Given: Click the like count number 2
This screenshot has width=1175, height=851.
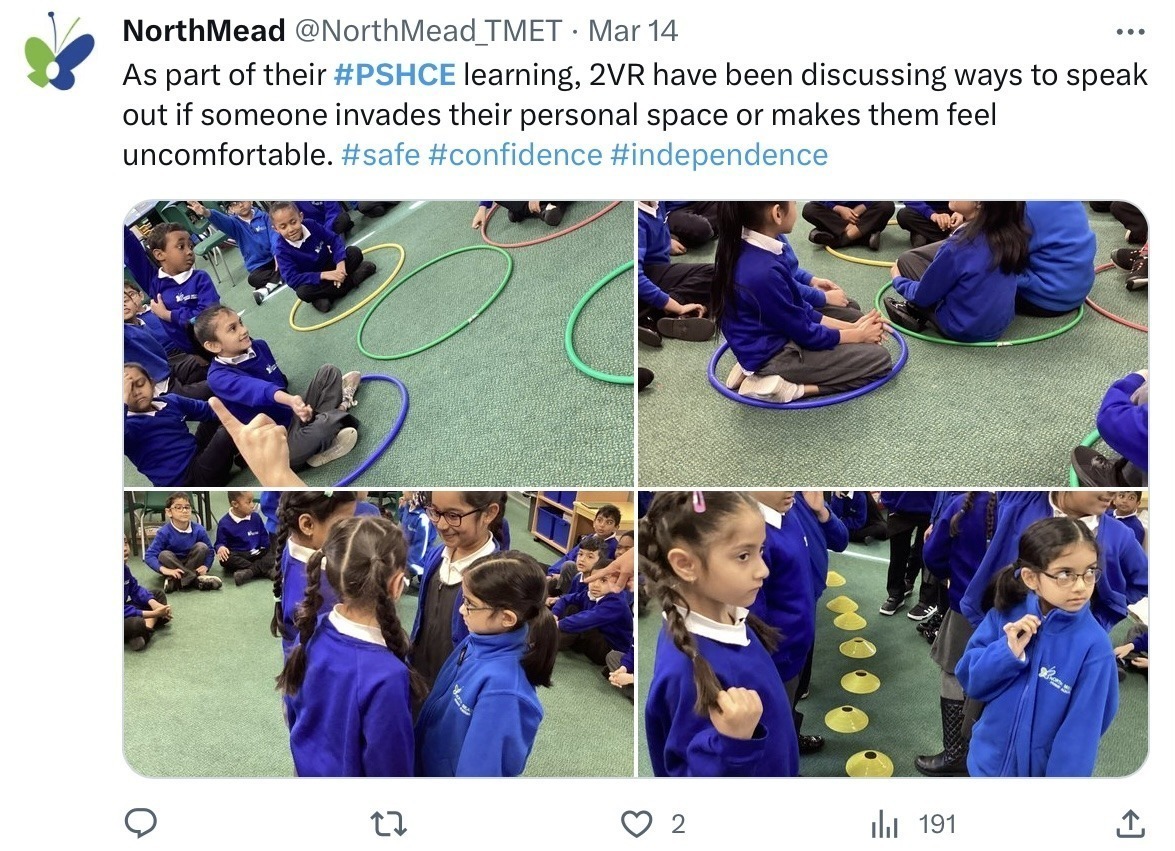Looking at the screenshot, I should [x=678, y=824].
